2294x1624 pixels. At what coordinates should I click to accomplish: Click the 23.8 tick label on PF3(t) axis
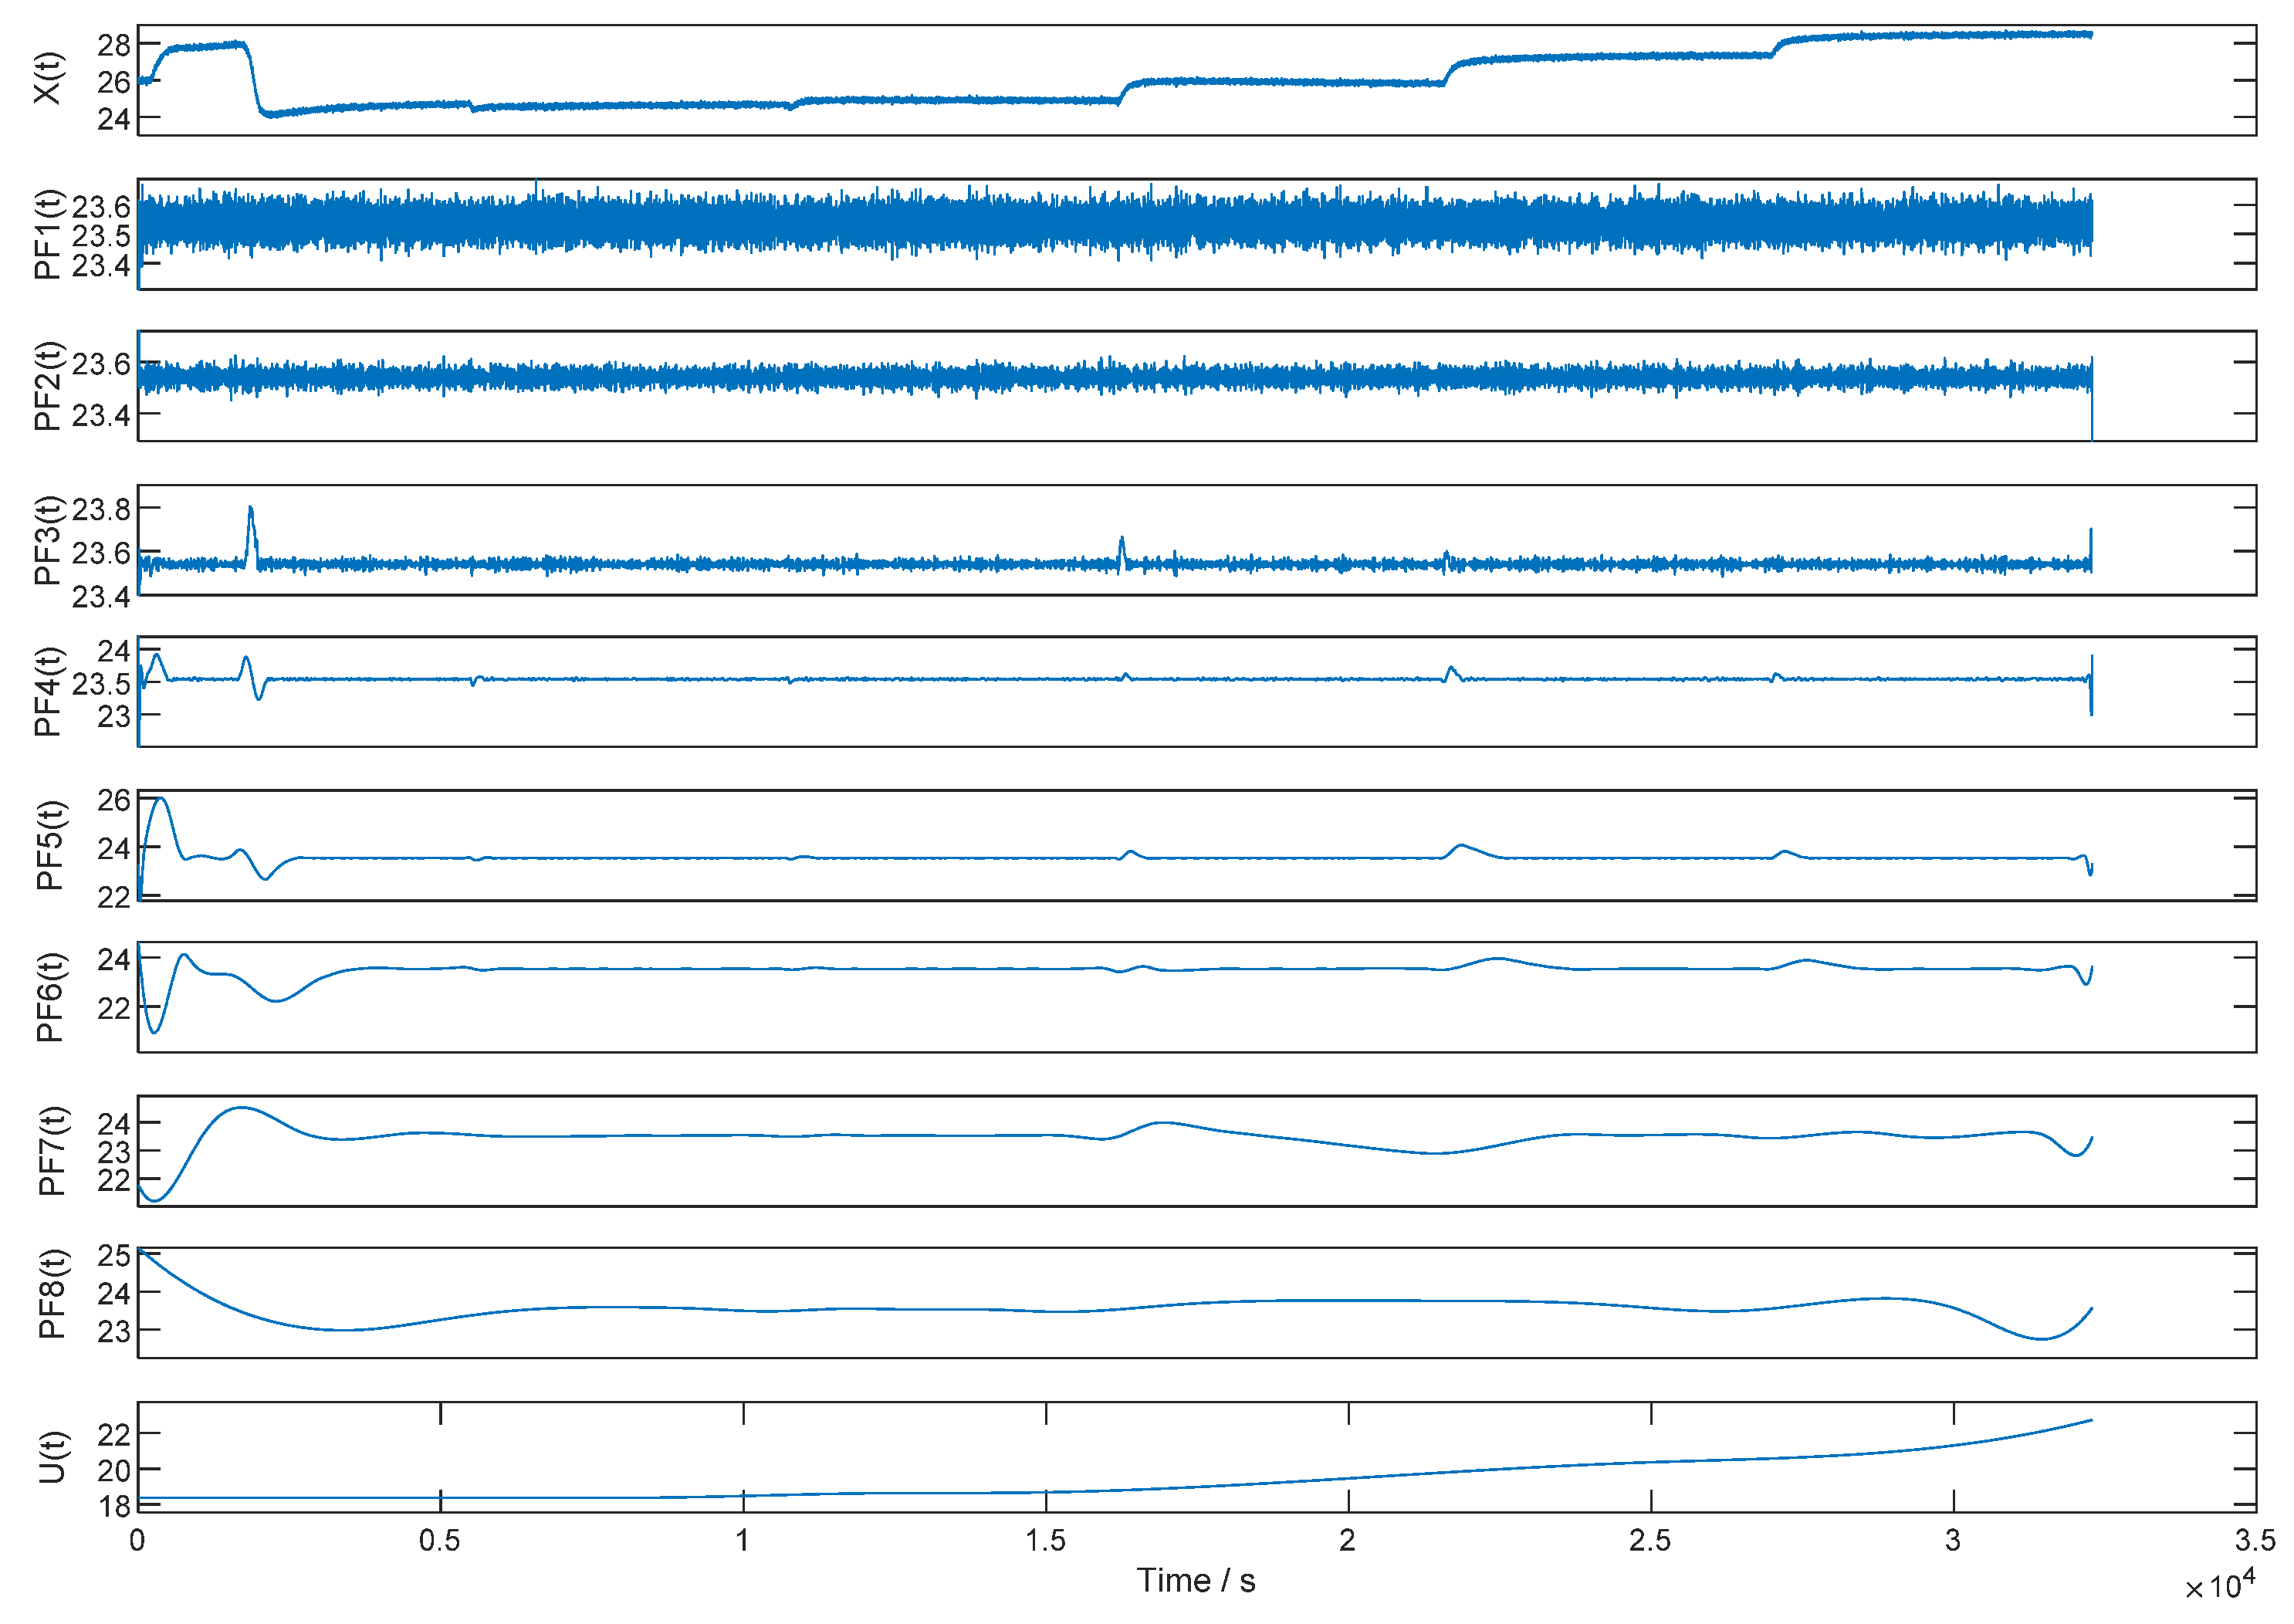(101, 510)
